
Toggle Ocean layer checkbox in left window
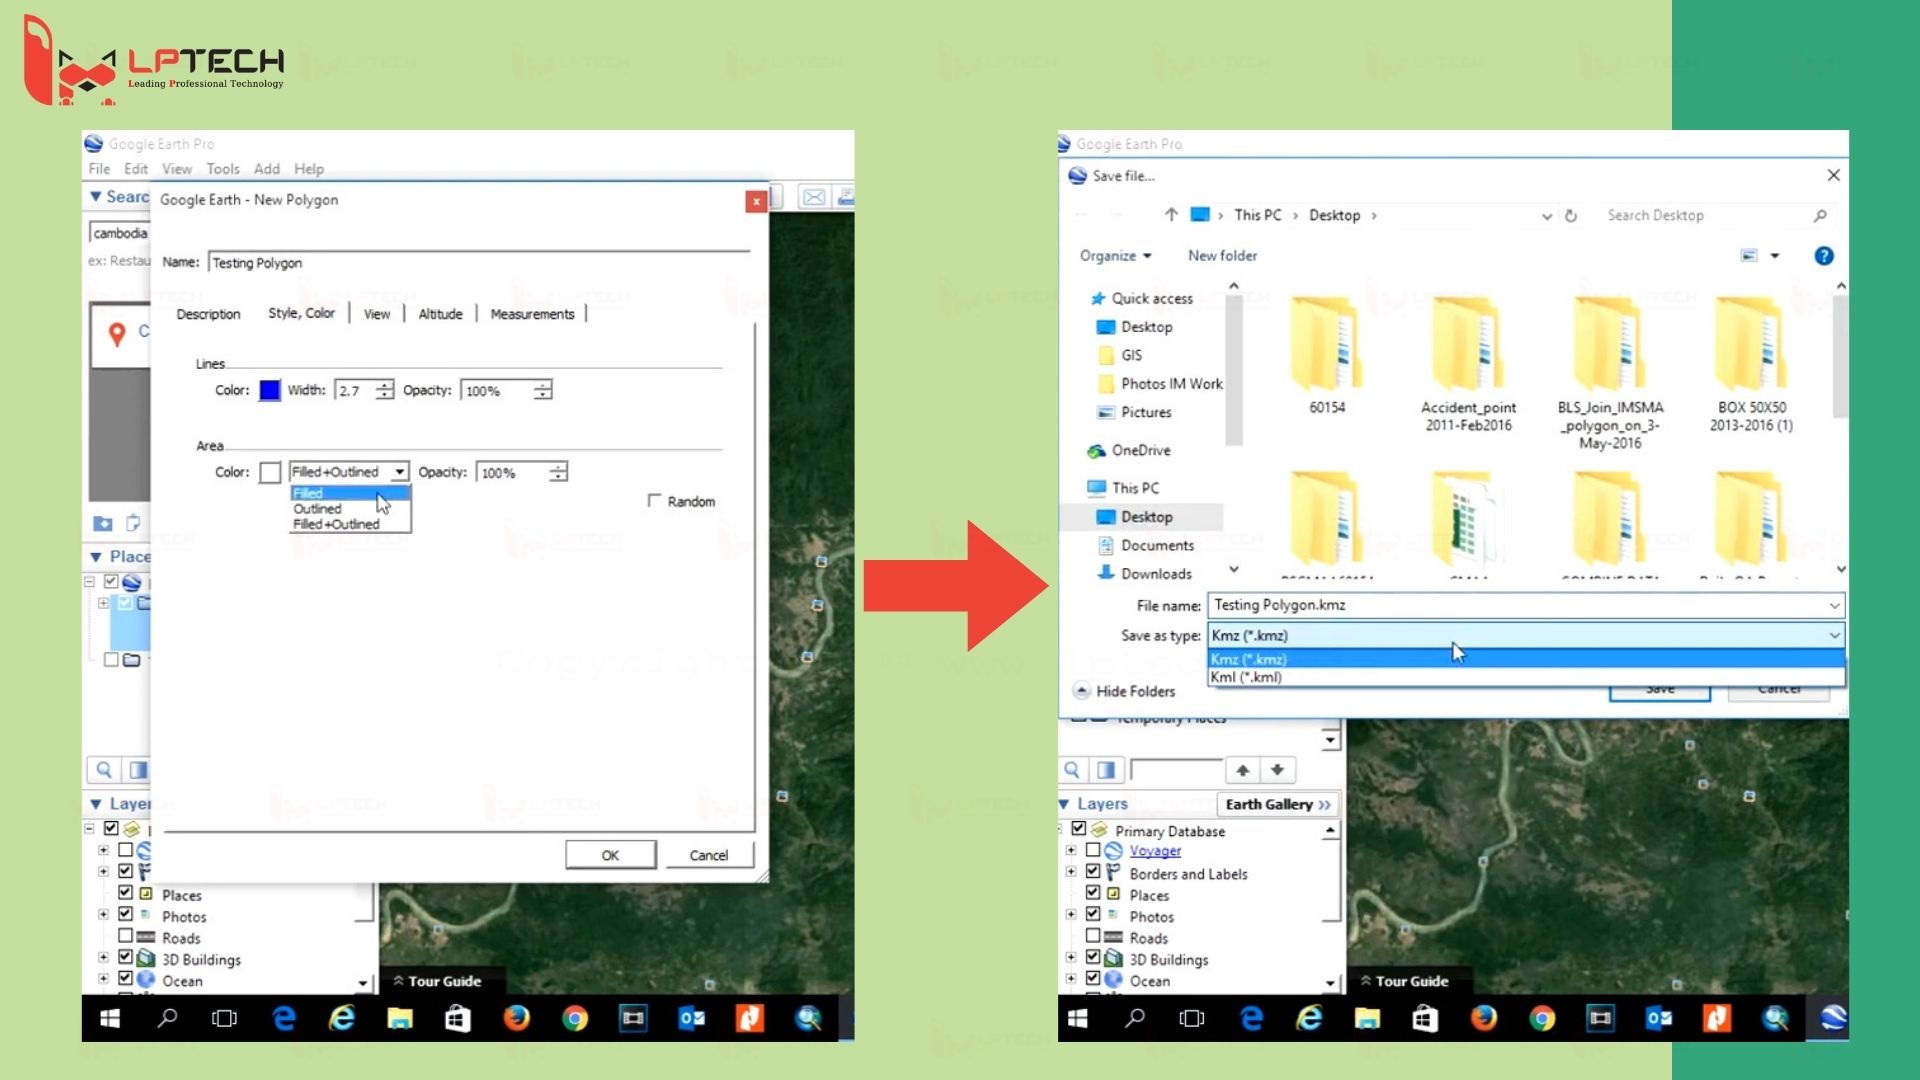point(125,978)
